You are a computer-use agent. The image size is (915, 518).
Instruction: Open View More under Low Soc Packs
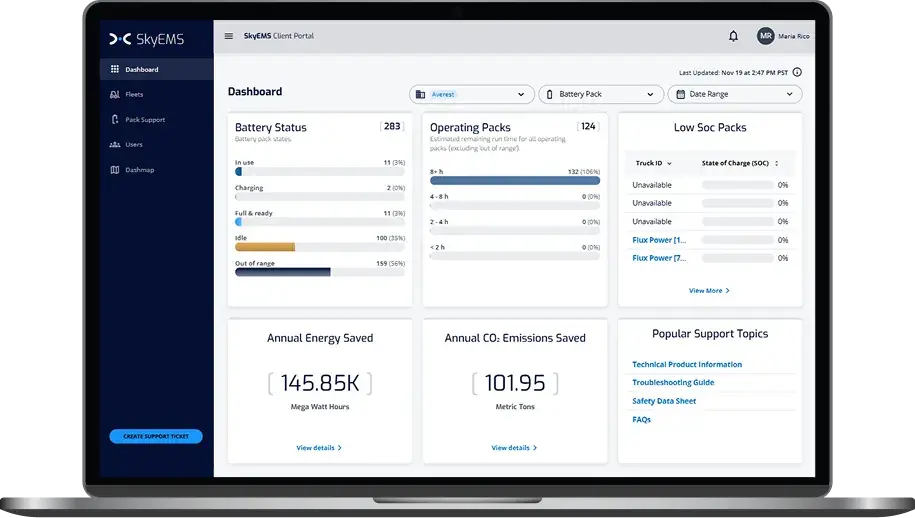pyautogui.click(x=709, y=290)
